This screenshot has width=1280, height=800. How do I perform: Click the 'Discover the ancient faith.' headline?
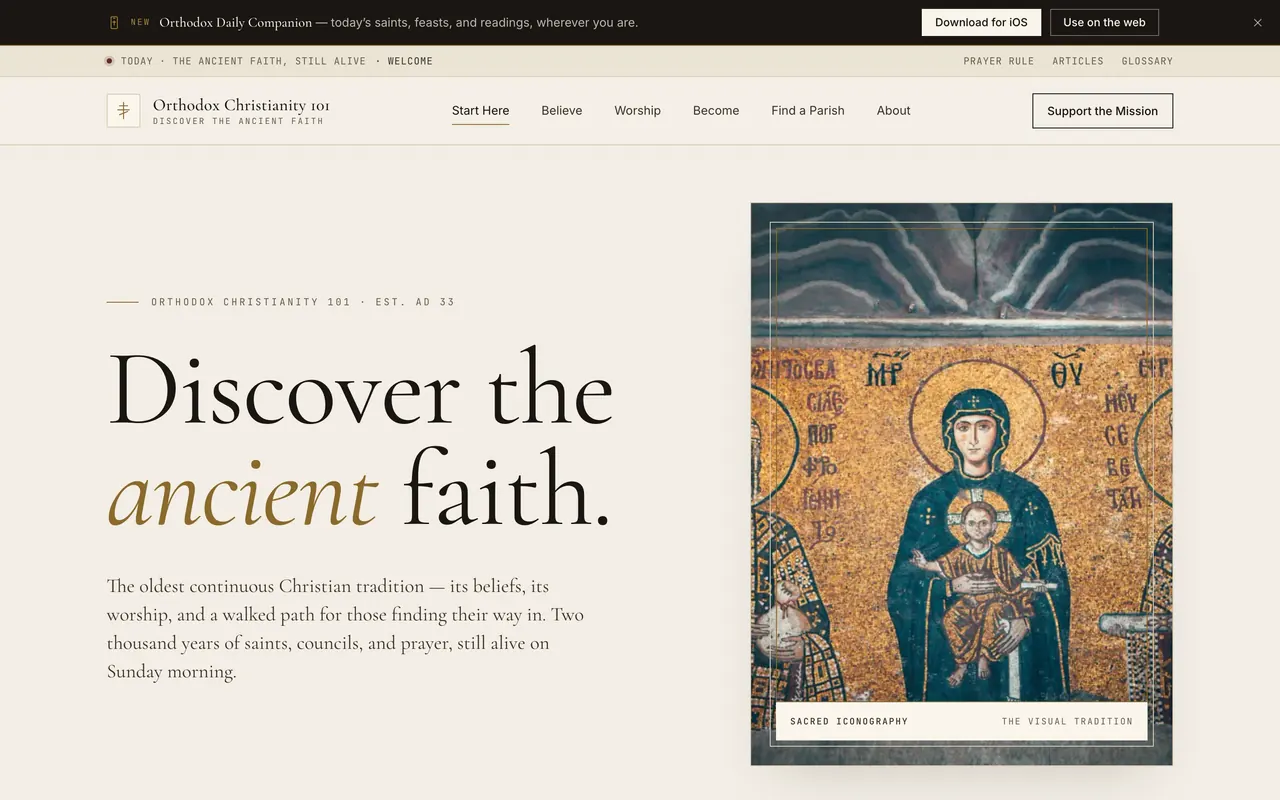[360, 440]
